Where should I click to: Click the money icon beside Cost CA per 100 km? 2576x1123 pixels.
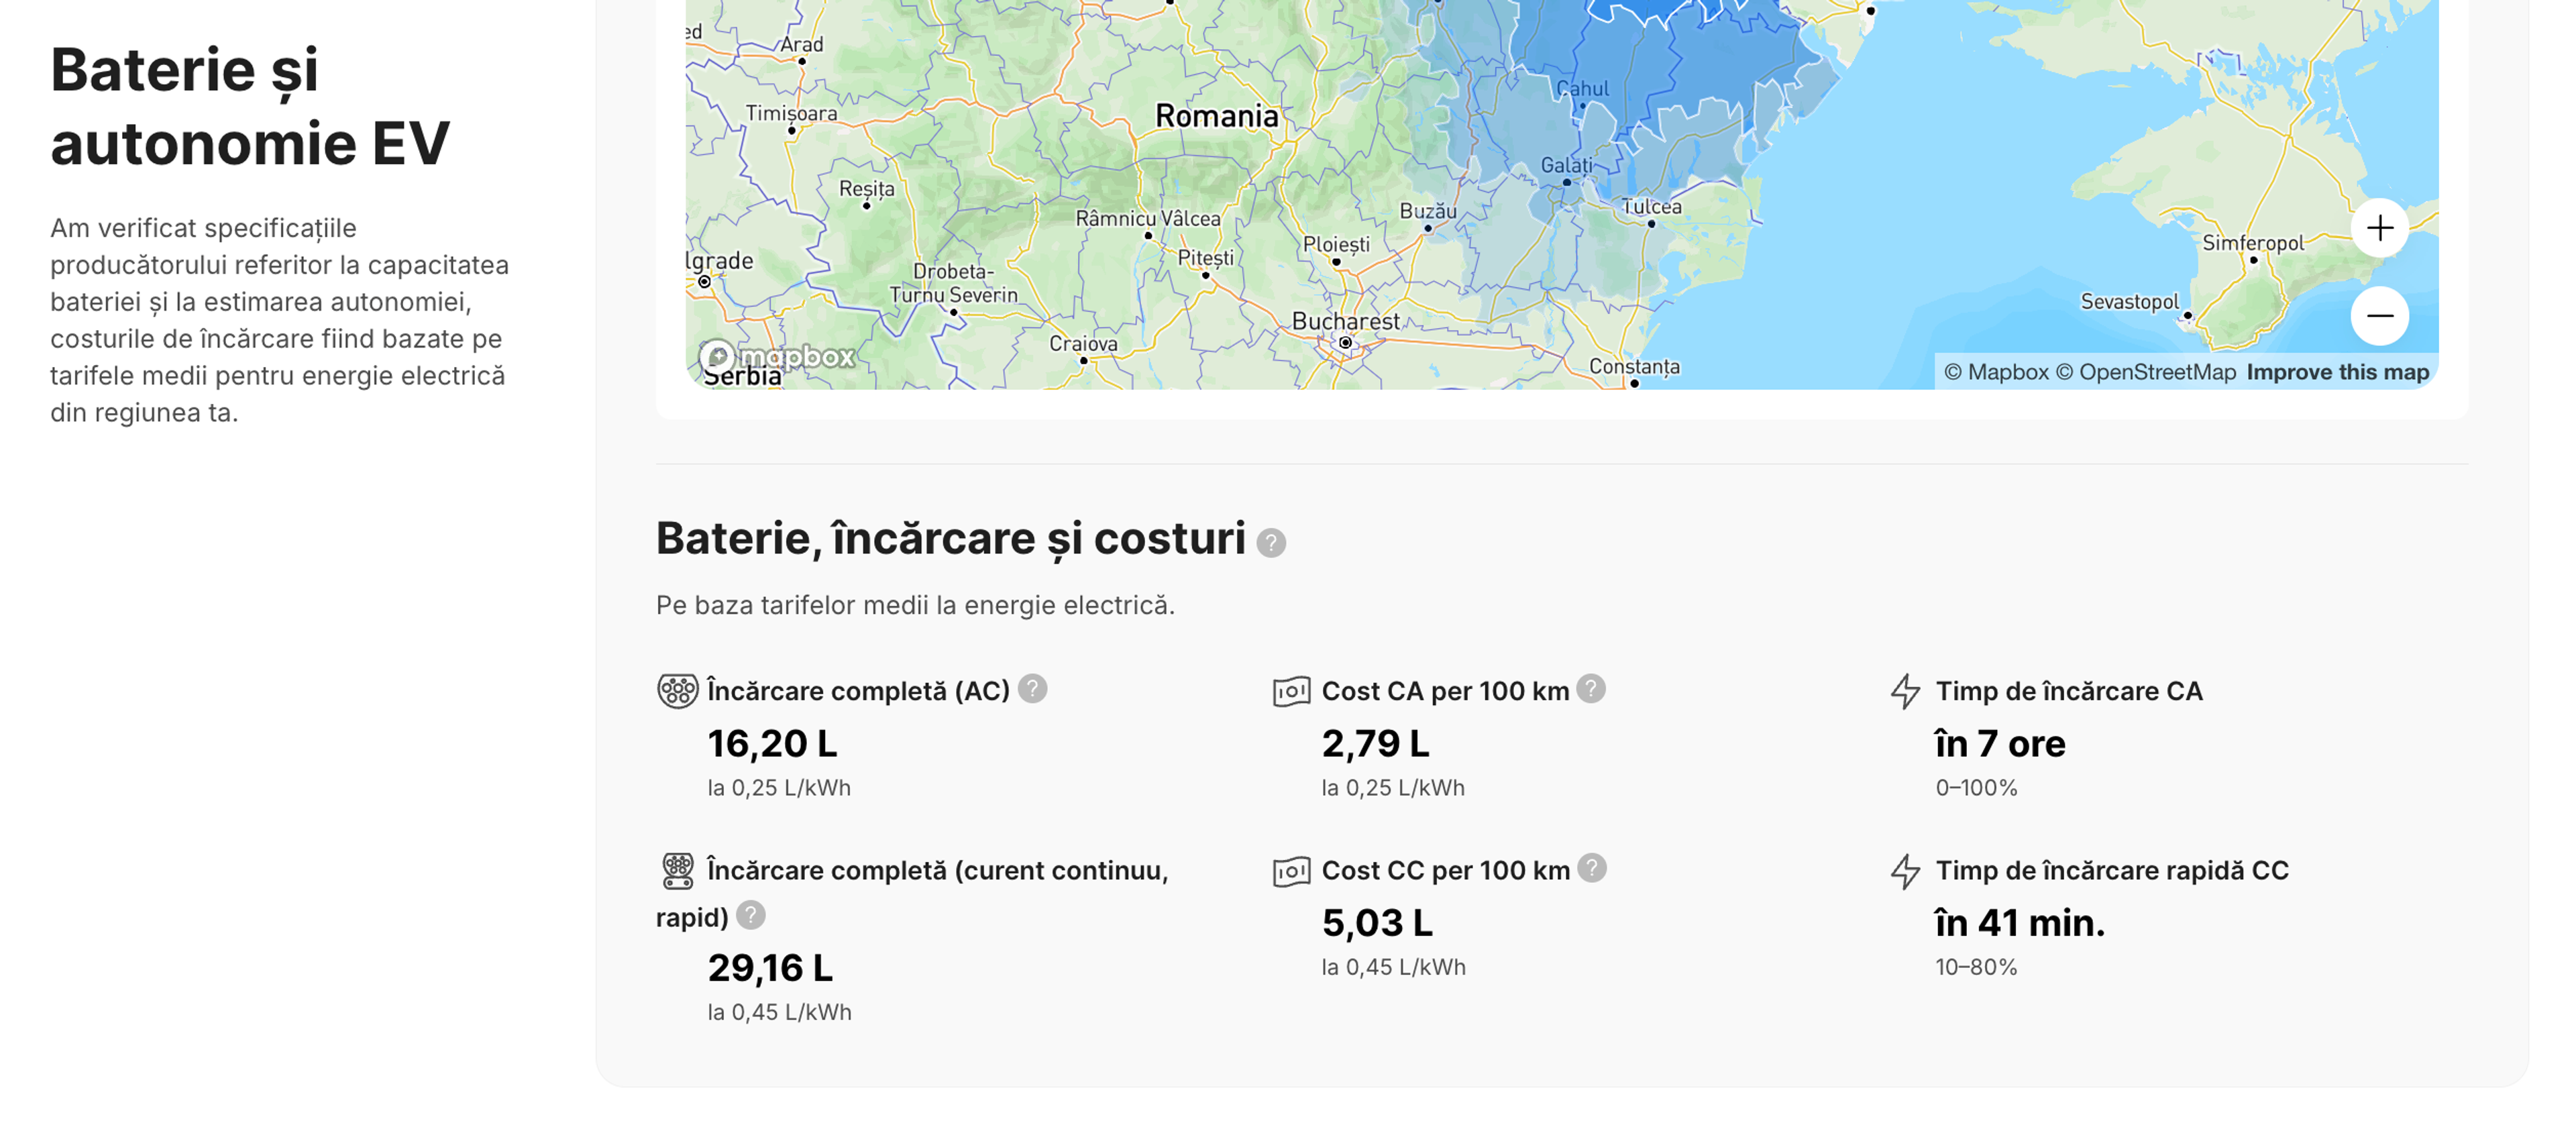[x=1291, y=691]
